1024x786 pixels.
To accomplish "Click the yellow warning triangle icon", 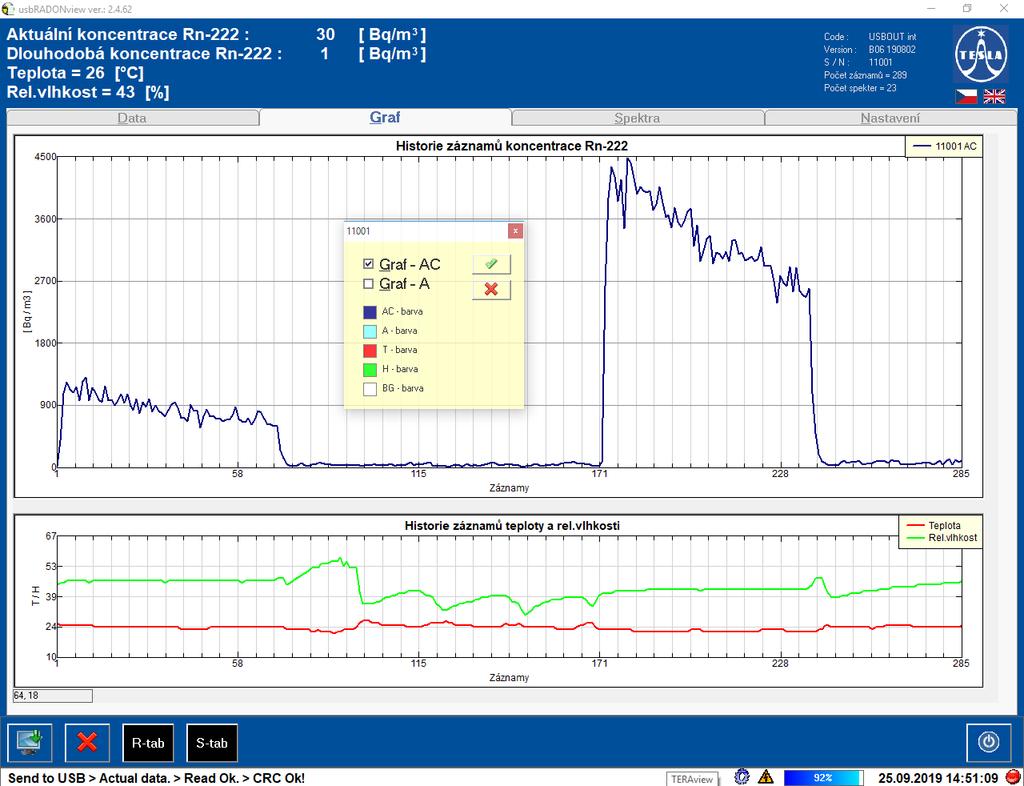I will pyautogui.click(x=765, y=777).
